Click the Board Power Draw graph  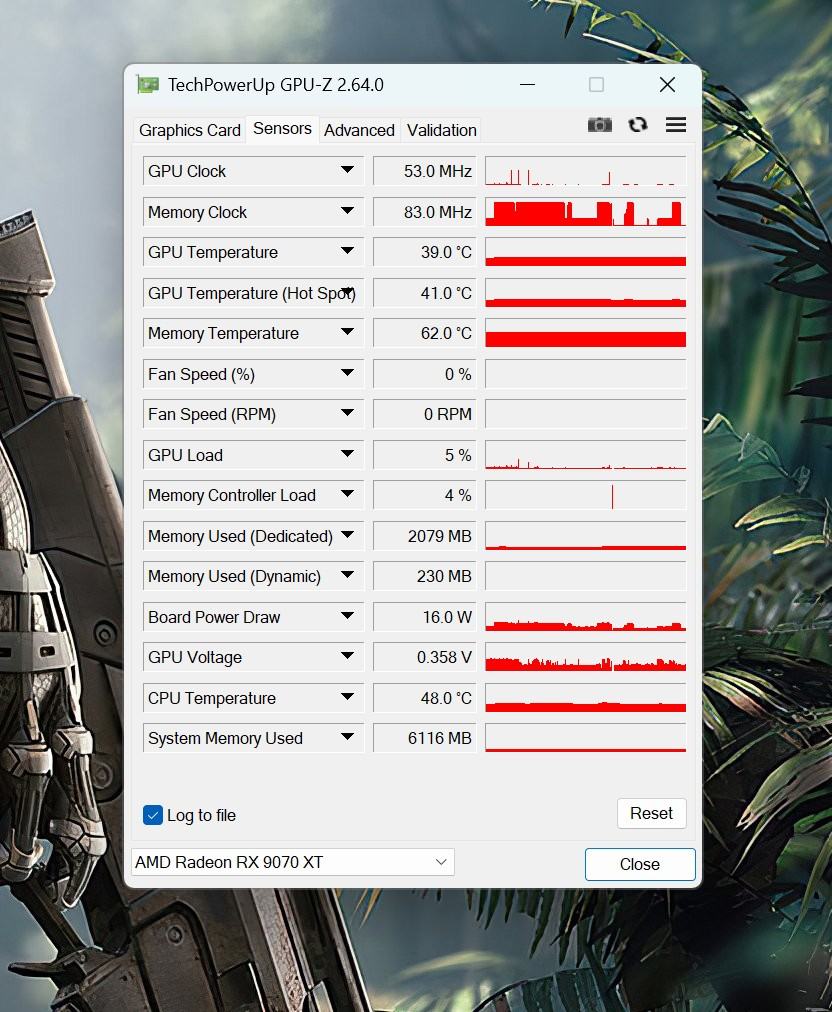[x=585, y=617]
